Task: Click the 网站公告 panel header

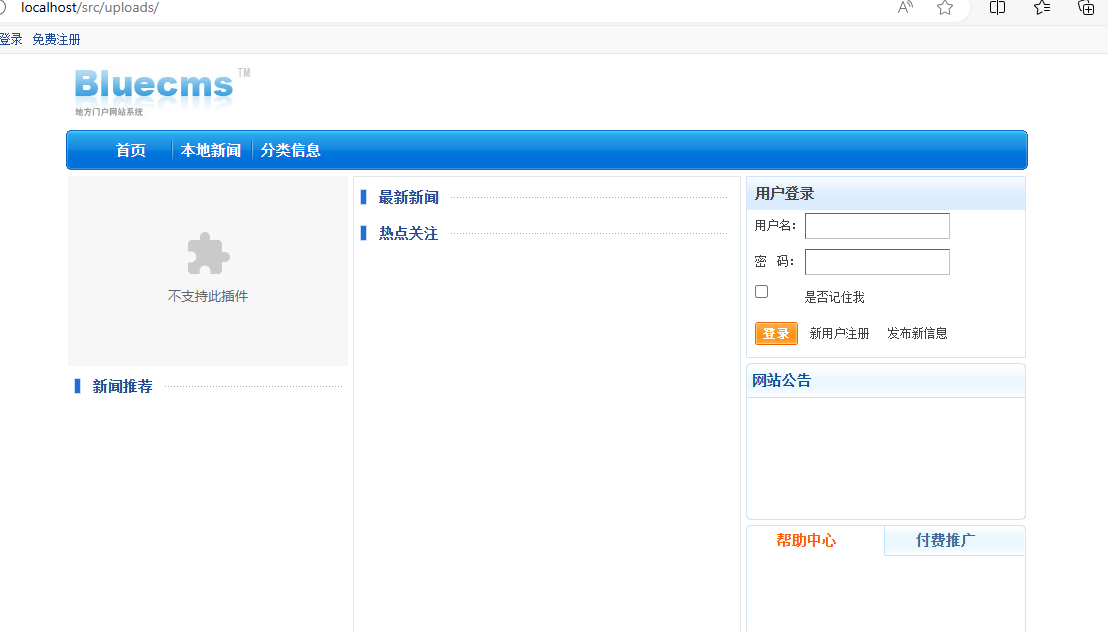Action: (885, 380)
